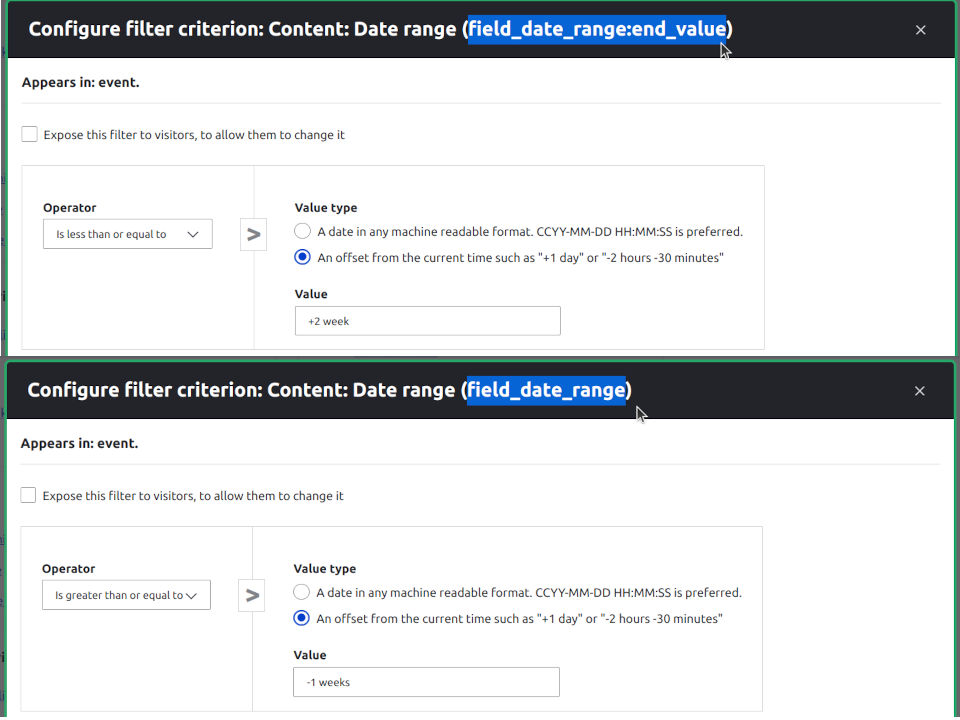Viewport: 960px width, 720px height.
Task: Select the machine readable date option in the top dialog
Action: 302,231
